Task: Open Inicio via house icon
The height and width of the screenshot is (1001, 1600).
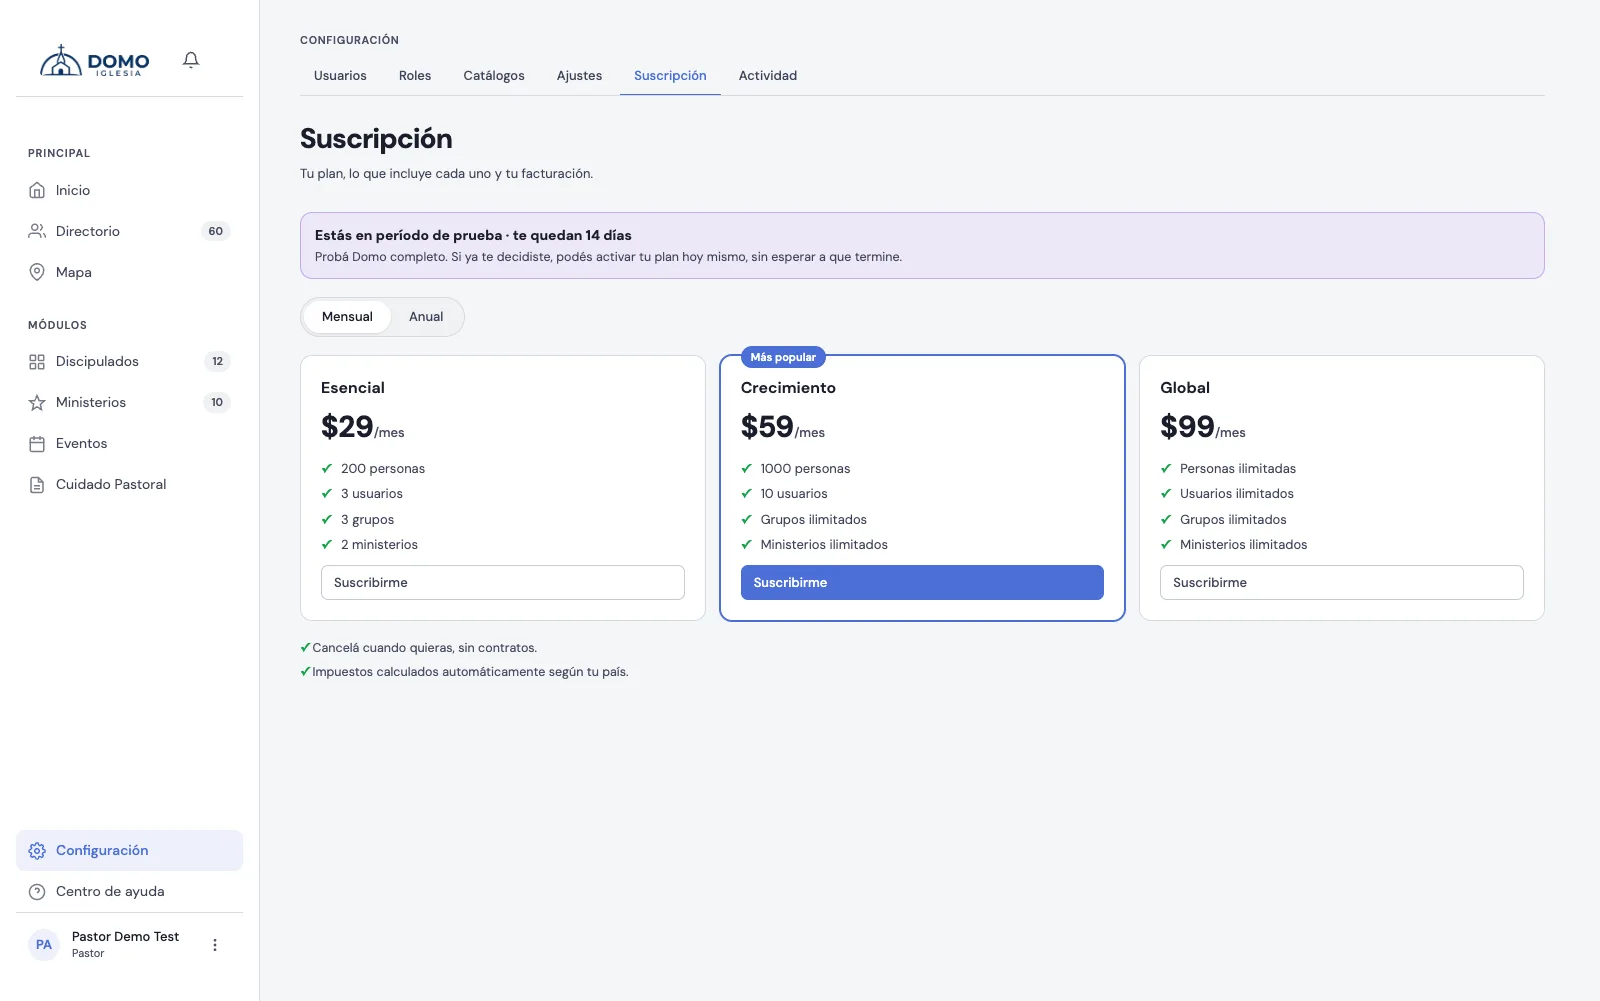Action: 37,190
